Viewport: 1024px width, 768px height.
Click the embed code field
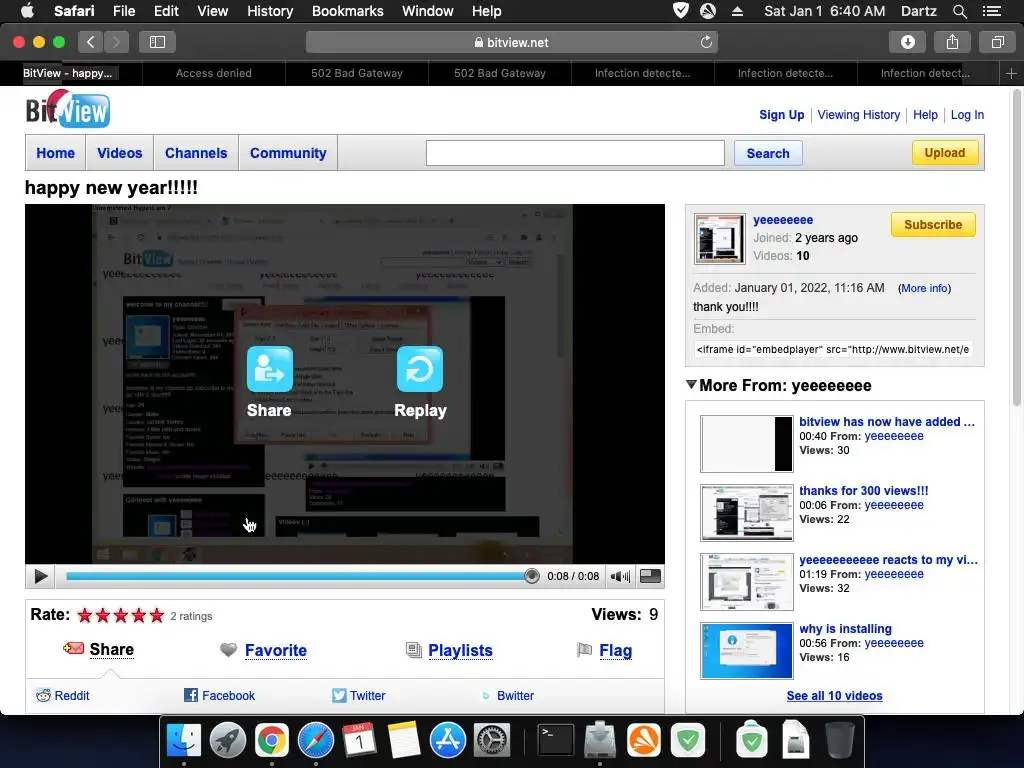[x=833, y=349]
